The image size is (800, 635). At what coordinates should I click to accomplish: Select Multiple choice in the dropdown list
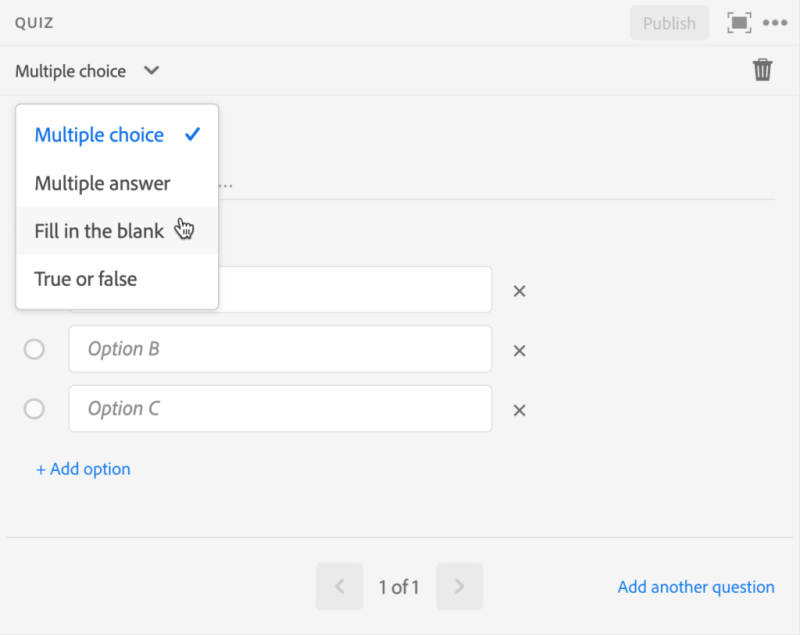99,135
